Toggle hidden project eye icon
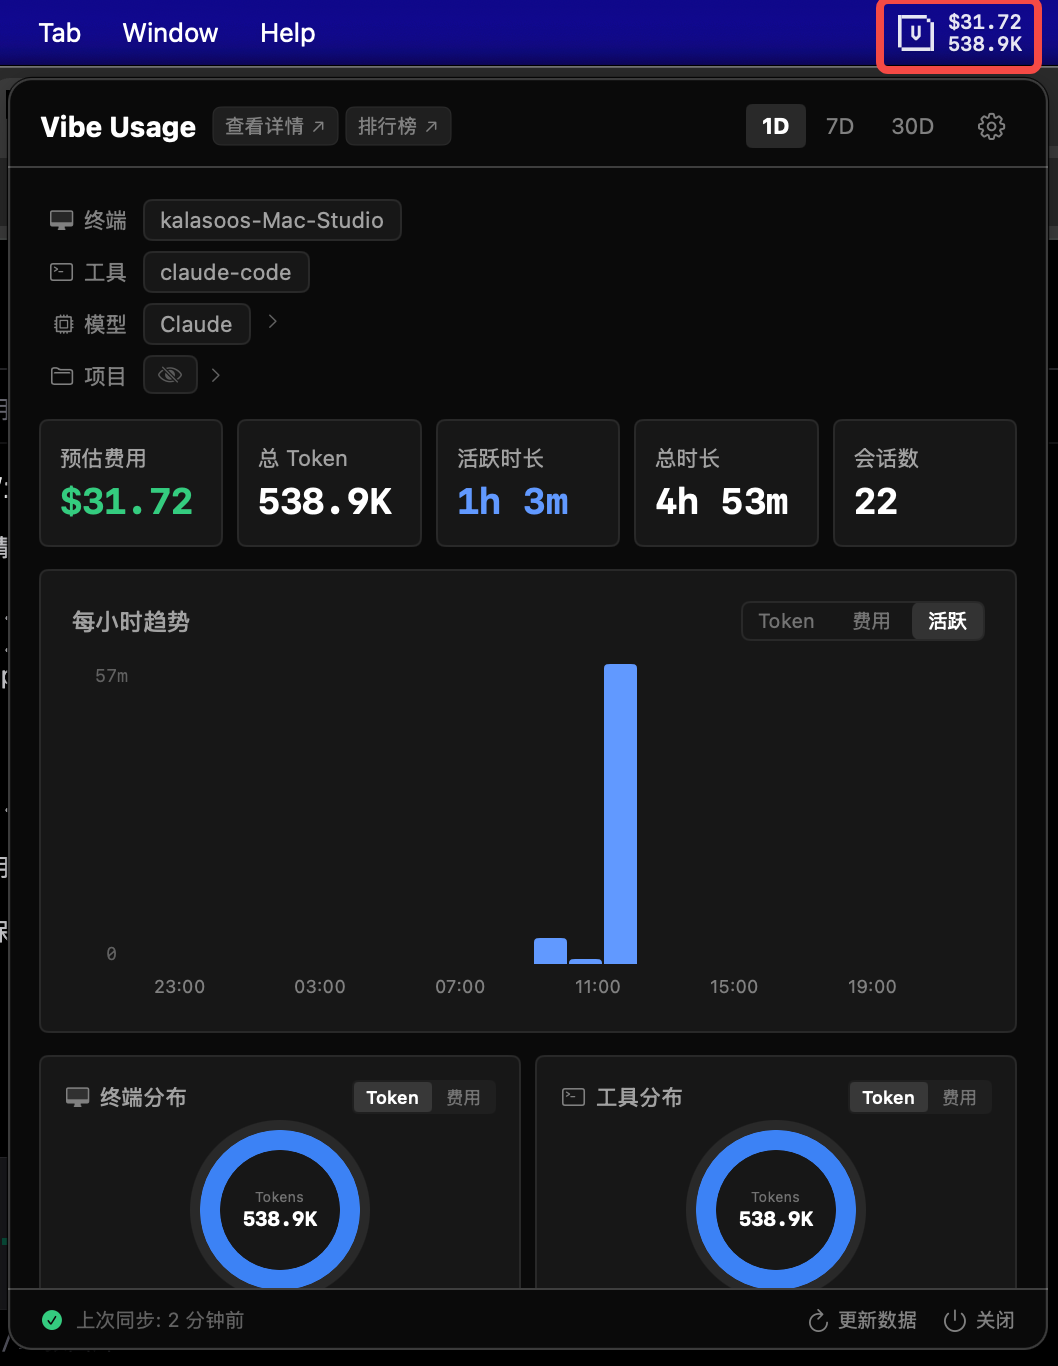Image resolution: width=1058 pixels, height=1366 pixels. point(170,375)
